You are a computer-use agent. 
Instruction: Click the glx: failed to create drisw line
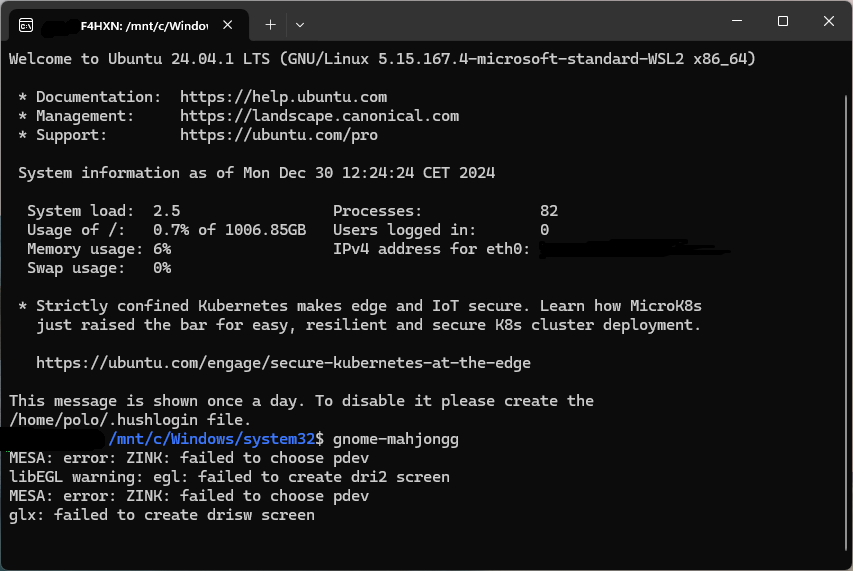162,515
